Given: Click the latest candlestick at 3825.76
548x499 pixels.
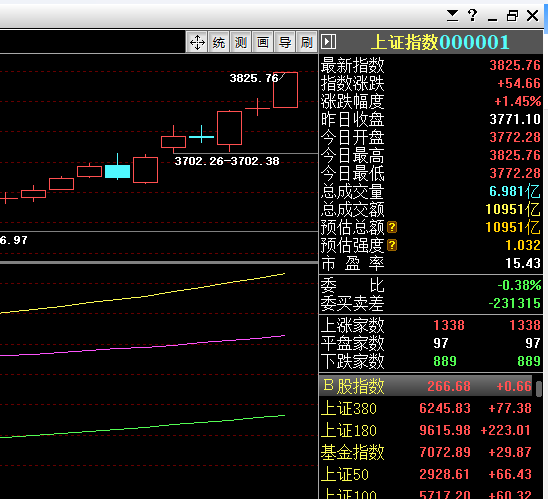Looking at the screenshot, I should (x=285, y=90).
